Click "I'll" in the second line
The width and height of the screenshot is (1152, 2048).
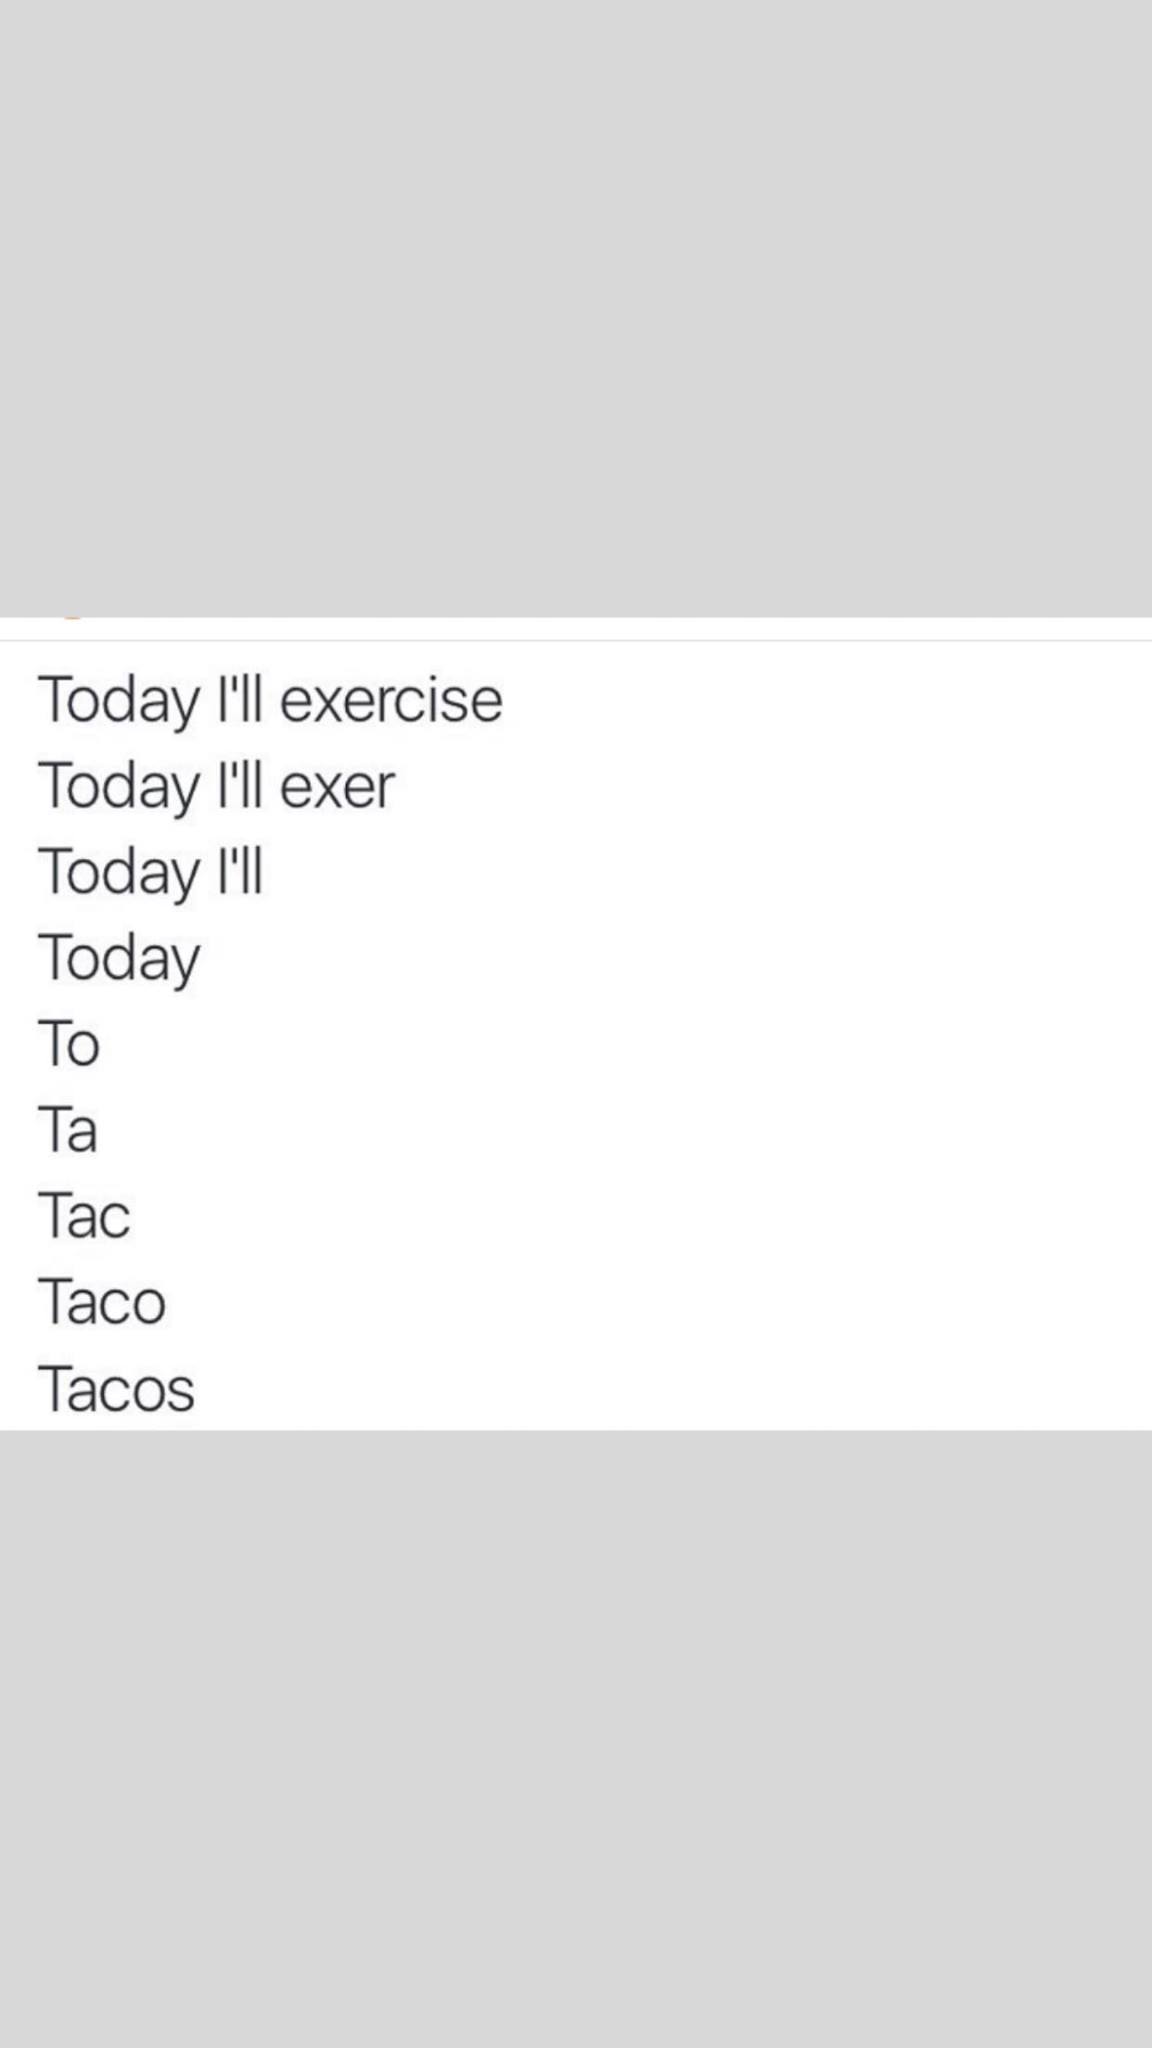240,786
